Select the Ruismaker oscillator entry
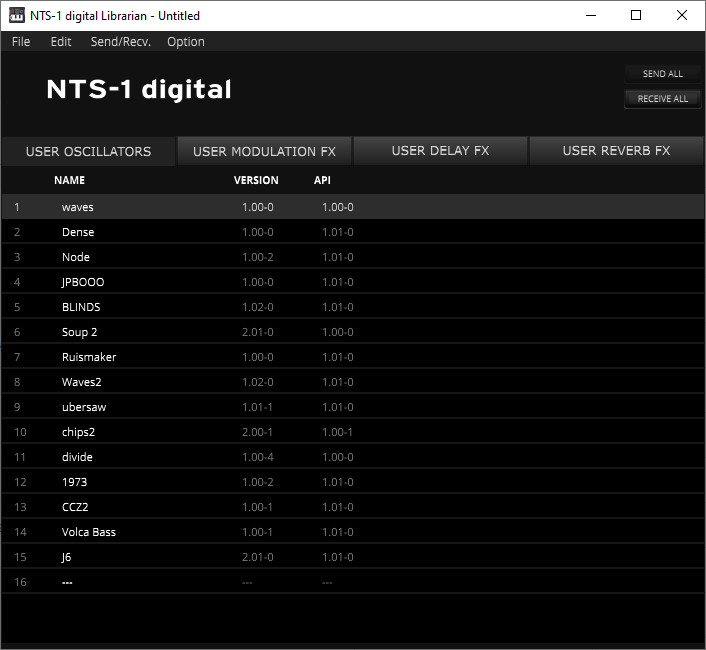The image size is (706, 650). tap(353, 357)
